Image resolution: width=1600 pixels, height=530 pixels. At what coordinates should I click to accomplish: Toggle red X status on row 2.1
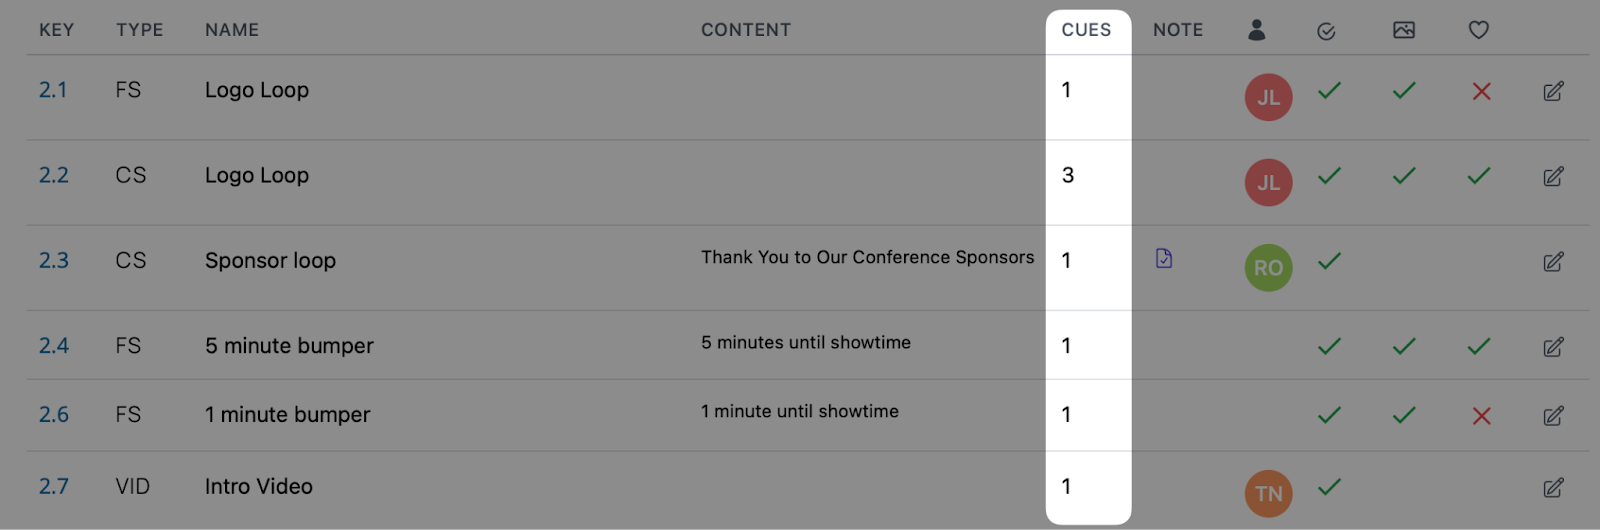pyautogui.click(x=1481, y=91)
